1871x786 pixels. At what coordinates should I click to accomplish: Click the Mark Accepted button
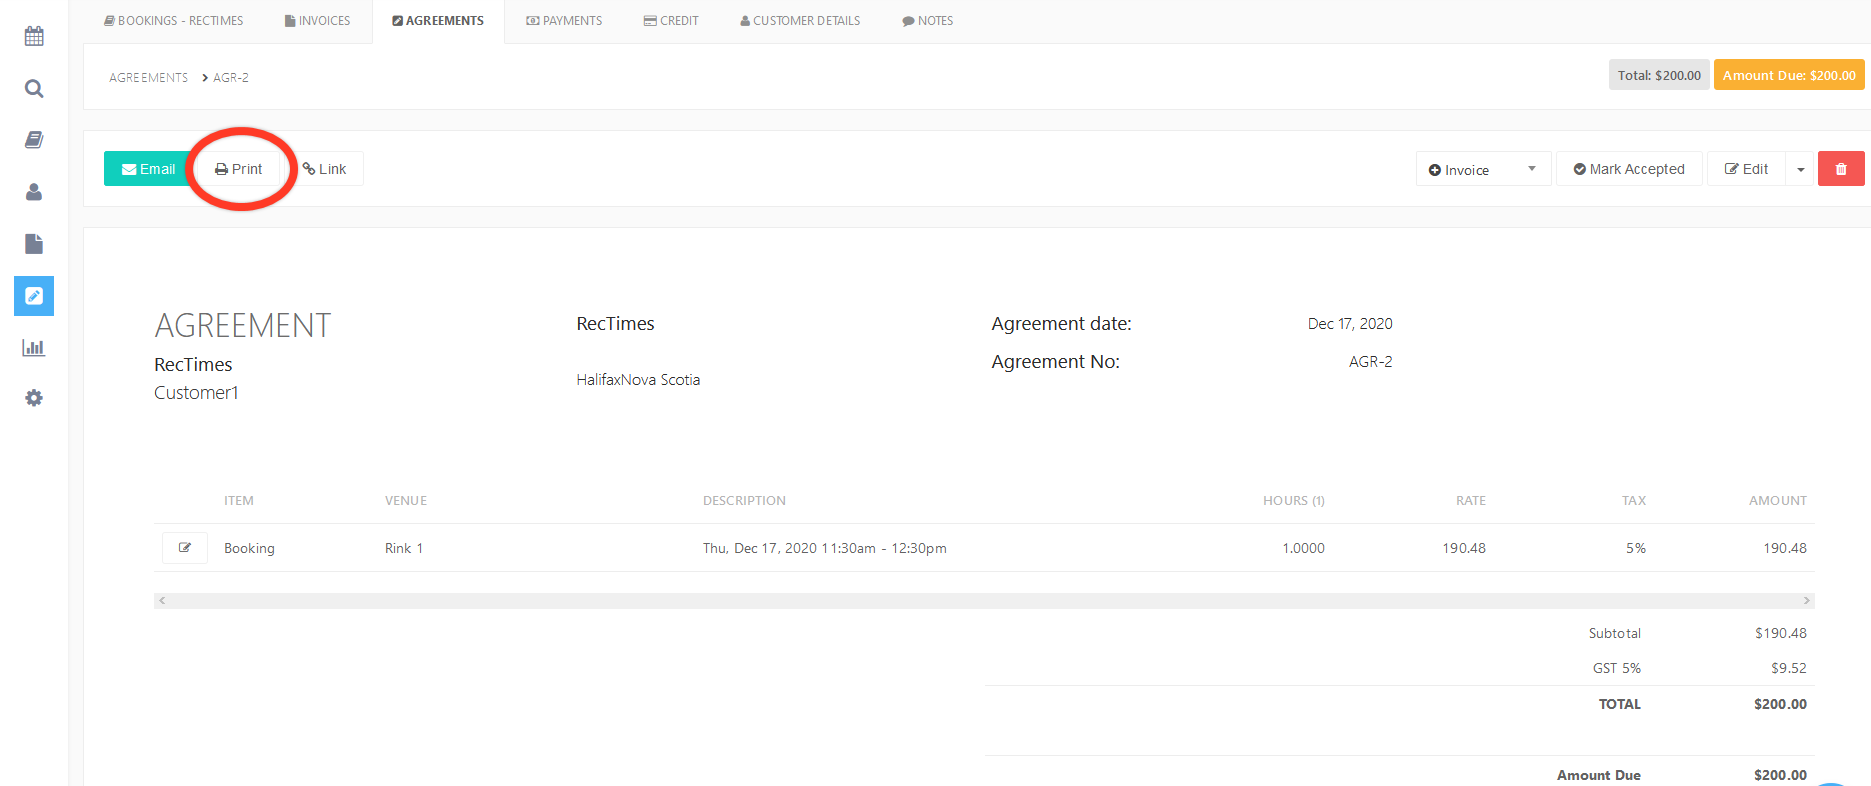tap(1628, 169)
